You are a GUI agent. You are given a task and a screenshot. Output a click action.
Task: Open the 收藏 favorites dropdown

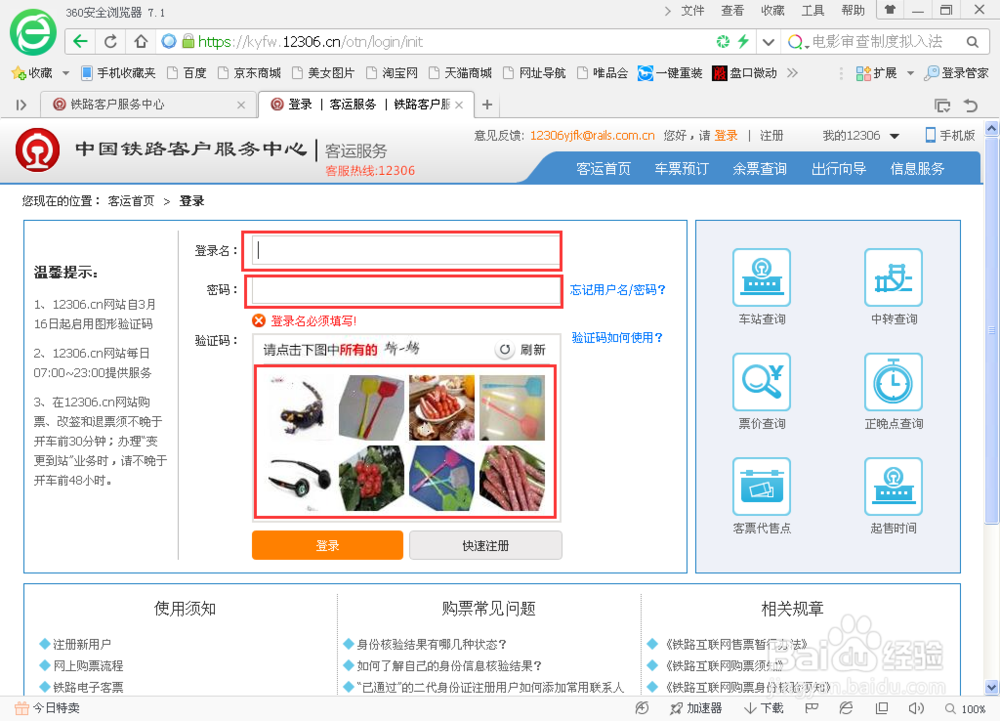38,72
